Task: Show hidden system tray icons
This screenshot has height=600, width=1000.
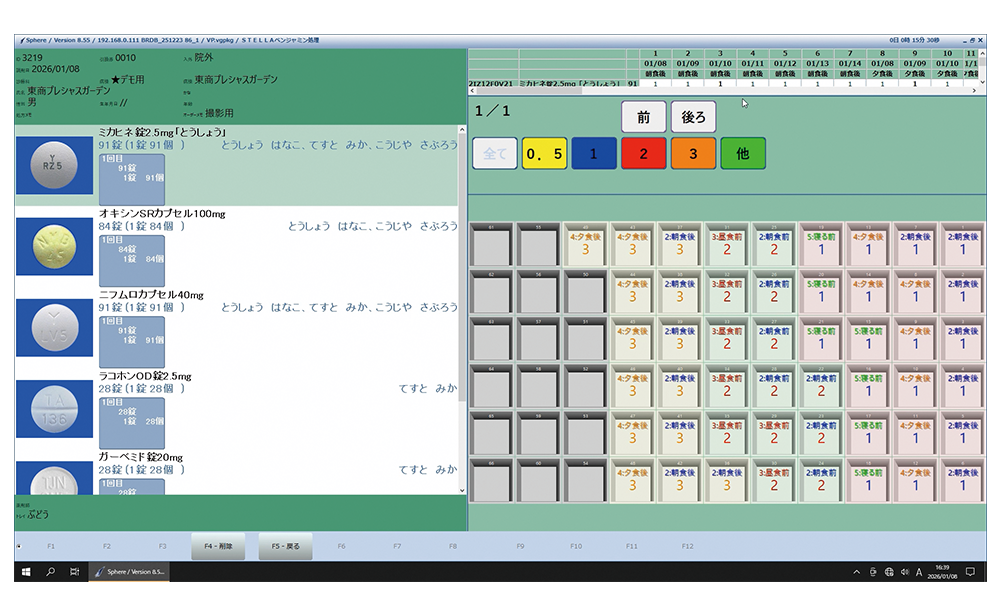Action: point(856,572)
